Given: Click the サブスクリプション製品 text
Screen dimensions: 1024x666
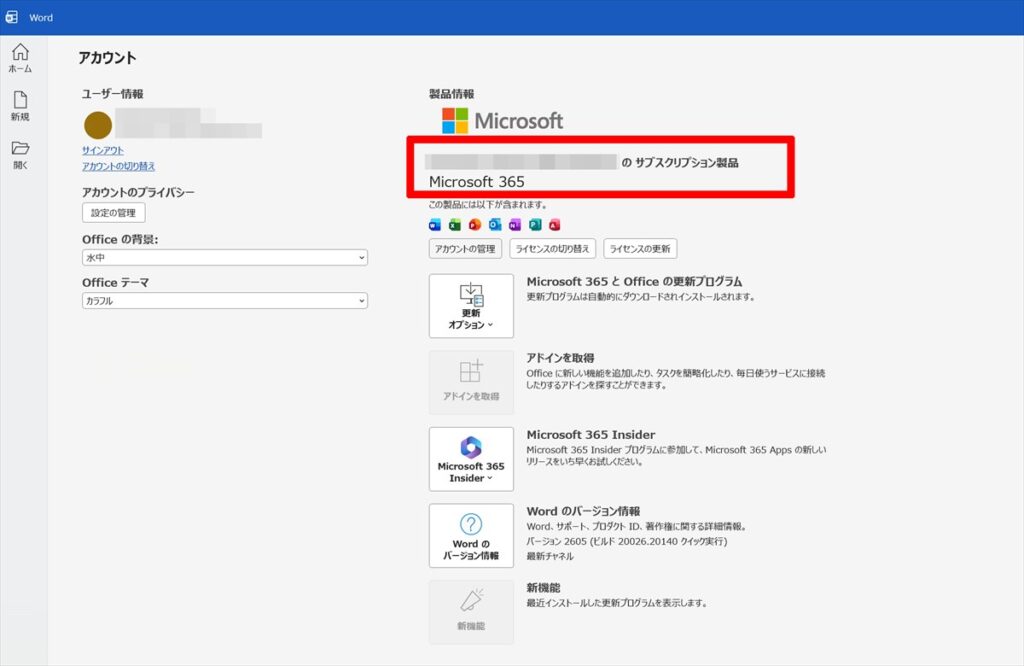Looking at the screenshot, I should tap(686, 163).
